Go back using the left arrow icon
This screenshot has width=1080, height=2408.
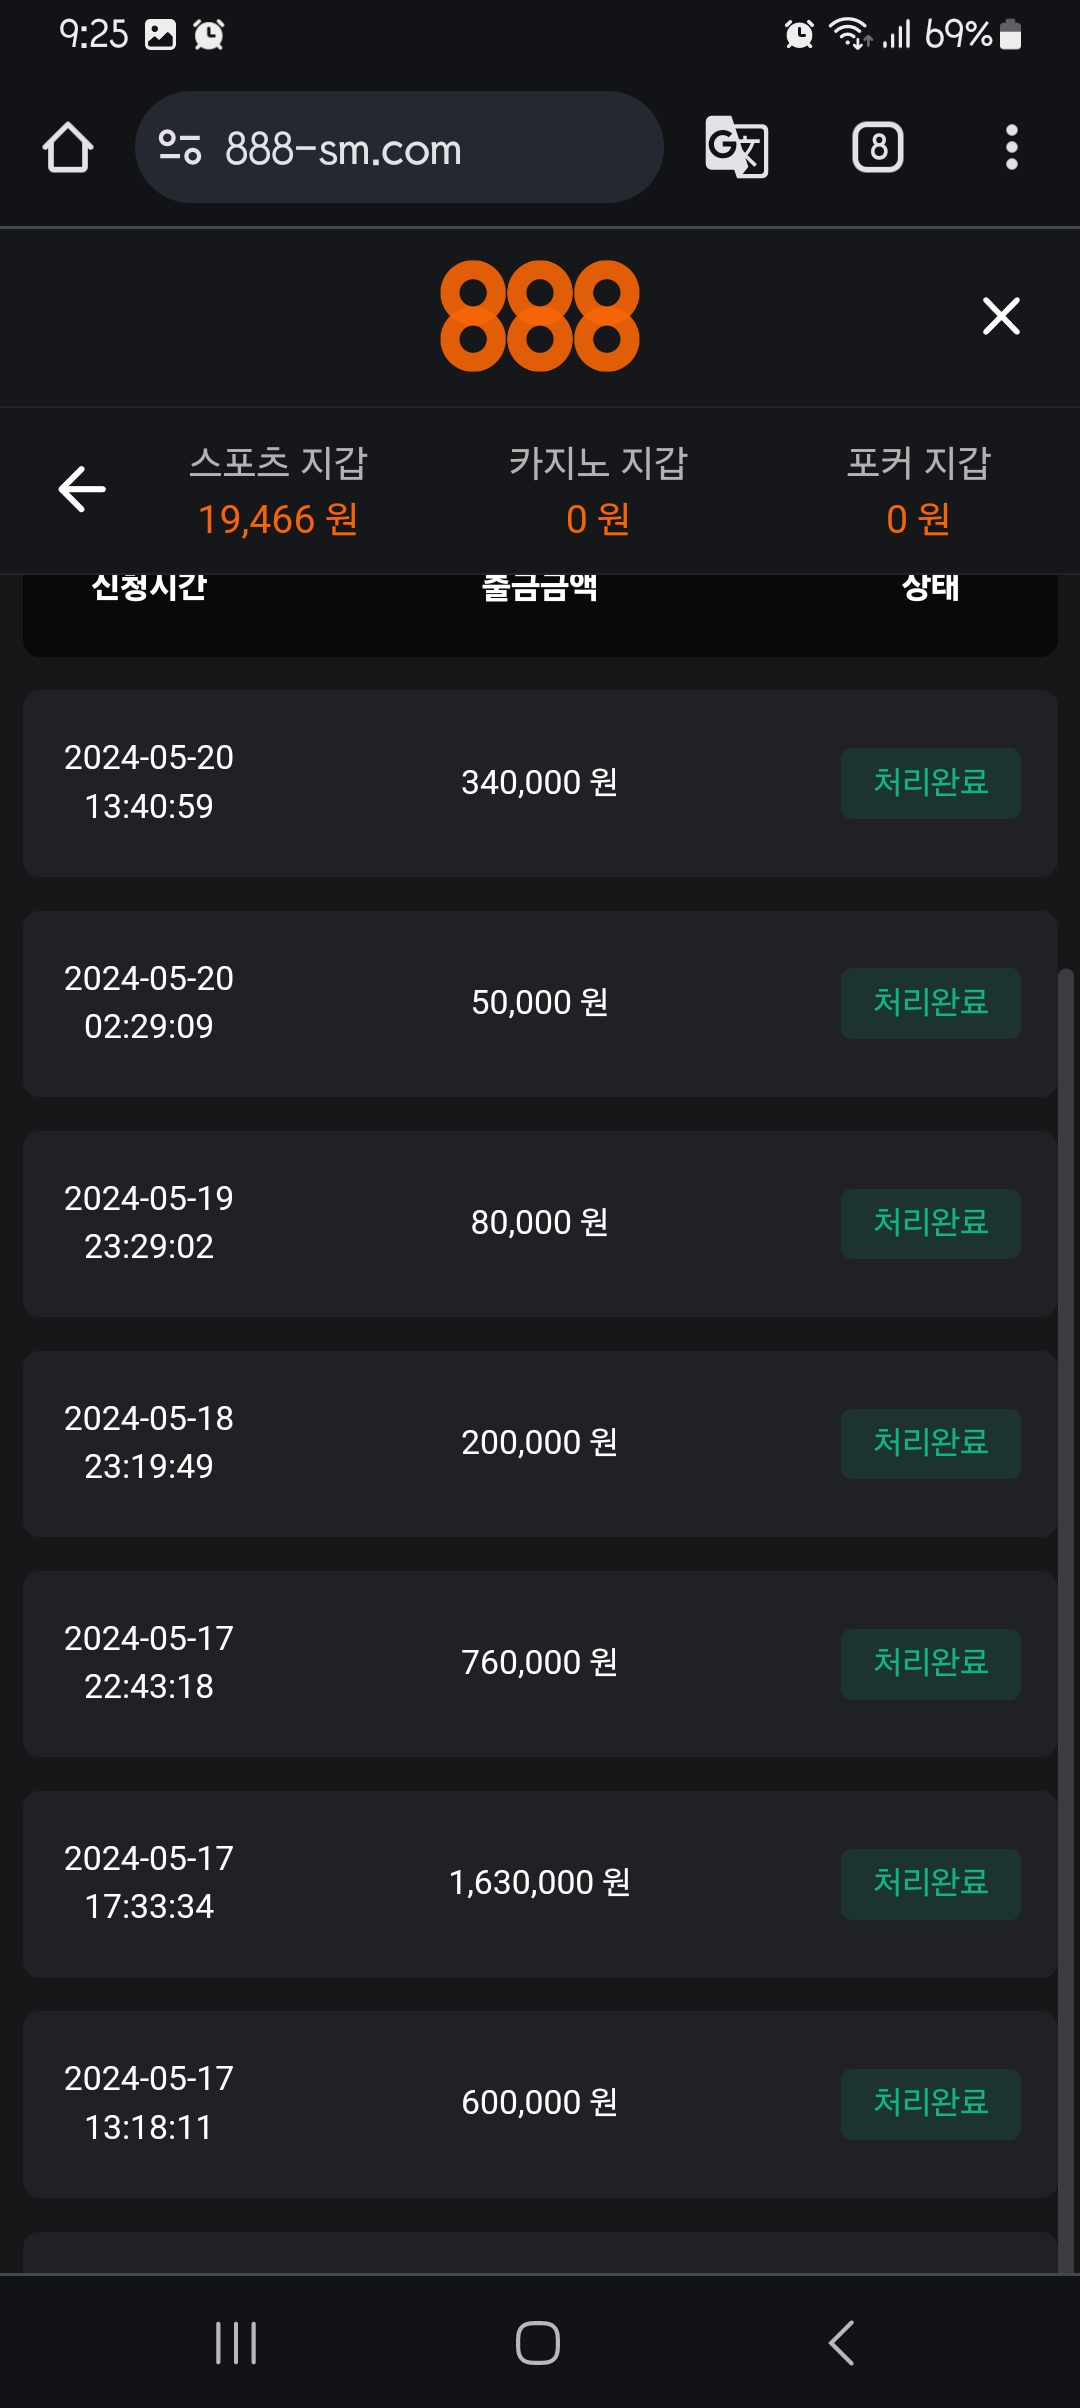pyautogui.click(x=82, y=489)
